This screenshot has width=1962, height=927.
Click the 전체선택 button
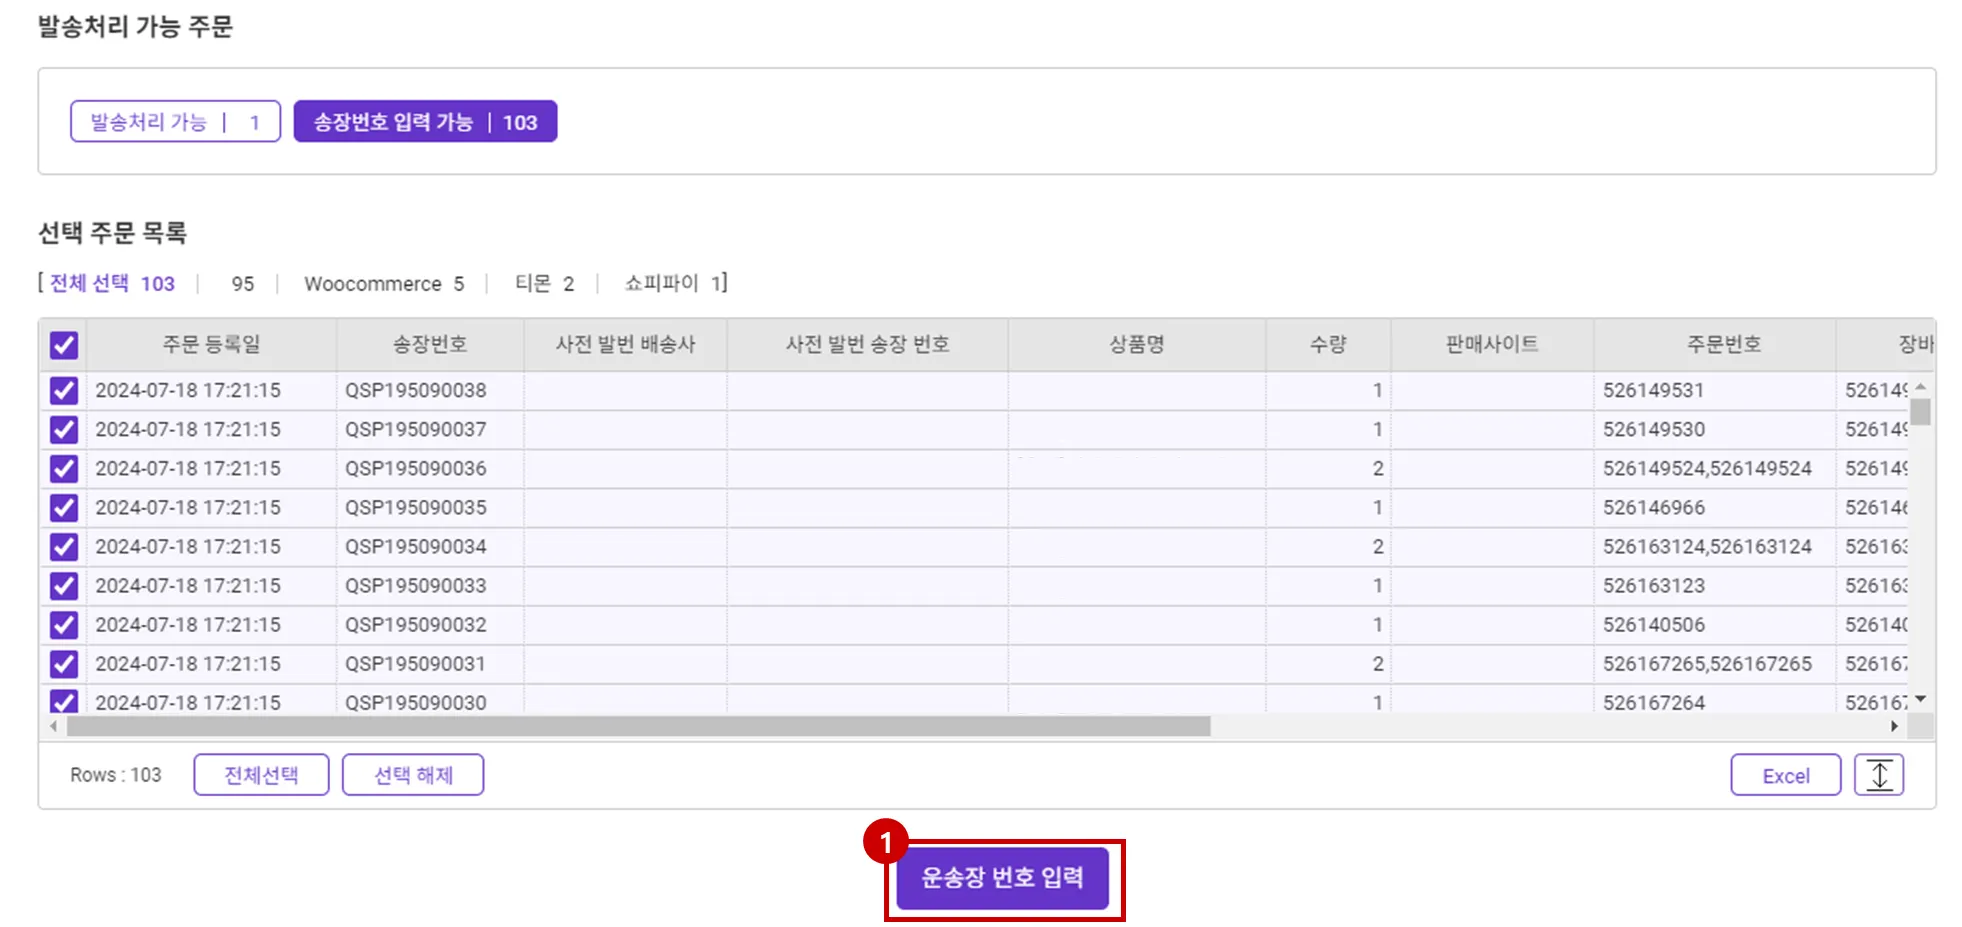pos(261,775)
